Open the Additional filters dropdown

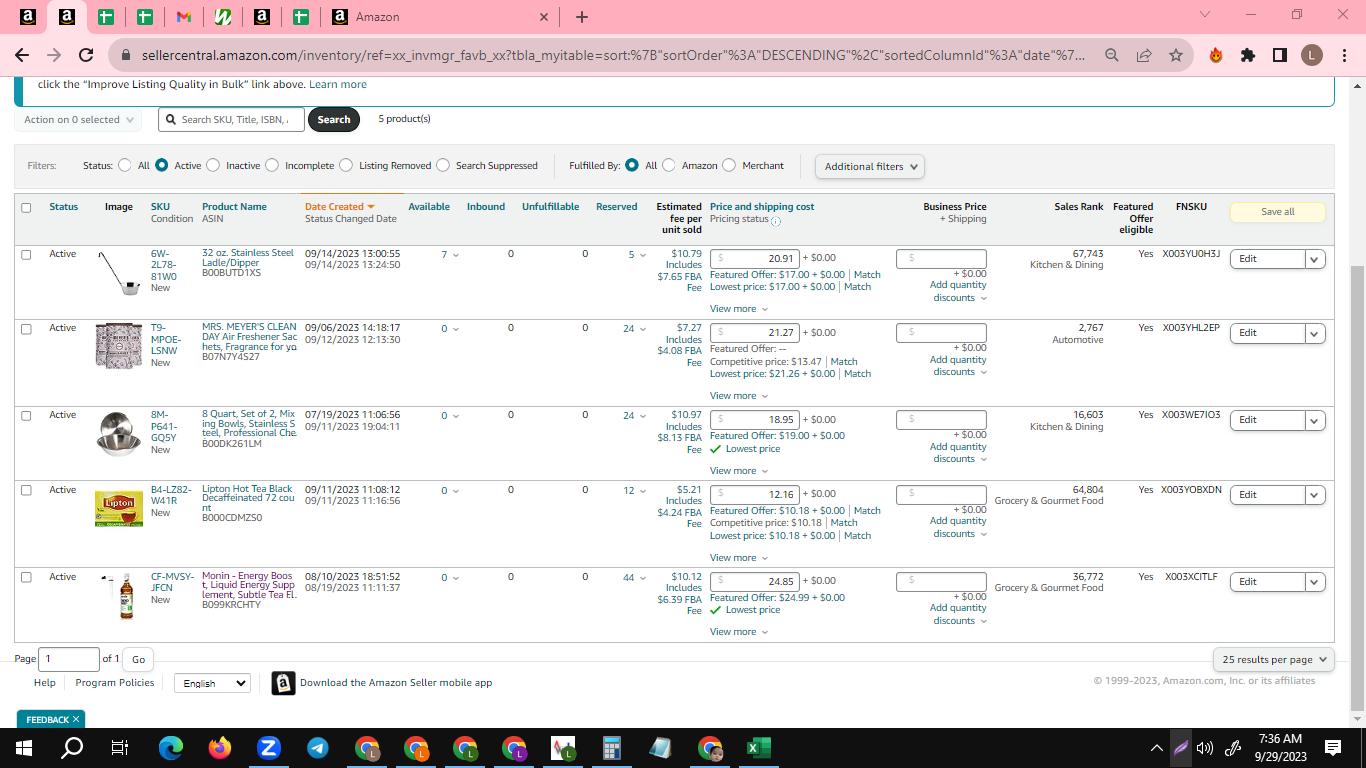click(x=870, y=166)
